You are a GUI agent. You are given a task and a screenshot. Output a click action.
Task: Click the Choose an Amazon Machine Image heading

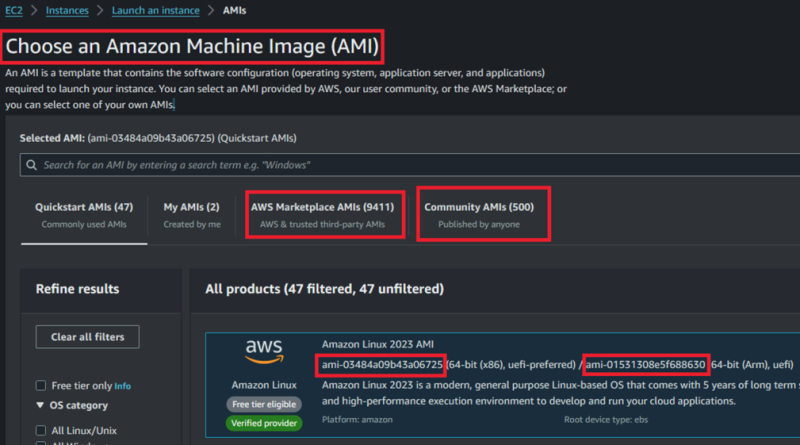click(x=192, y=46)
